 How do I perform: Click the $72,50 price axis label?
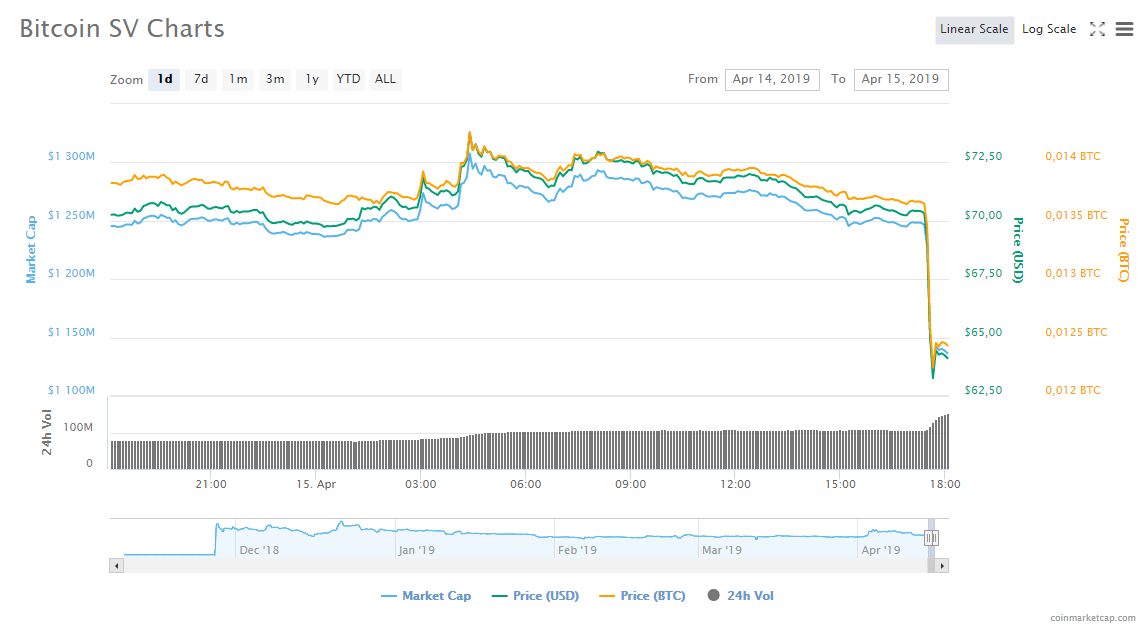pos(983,156)
